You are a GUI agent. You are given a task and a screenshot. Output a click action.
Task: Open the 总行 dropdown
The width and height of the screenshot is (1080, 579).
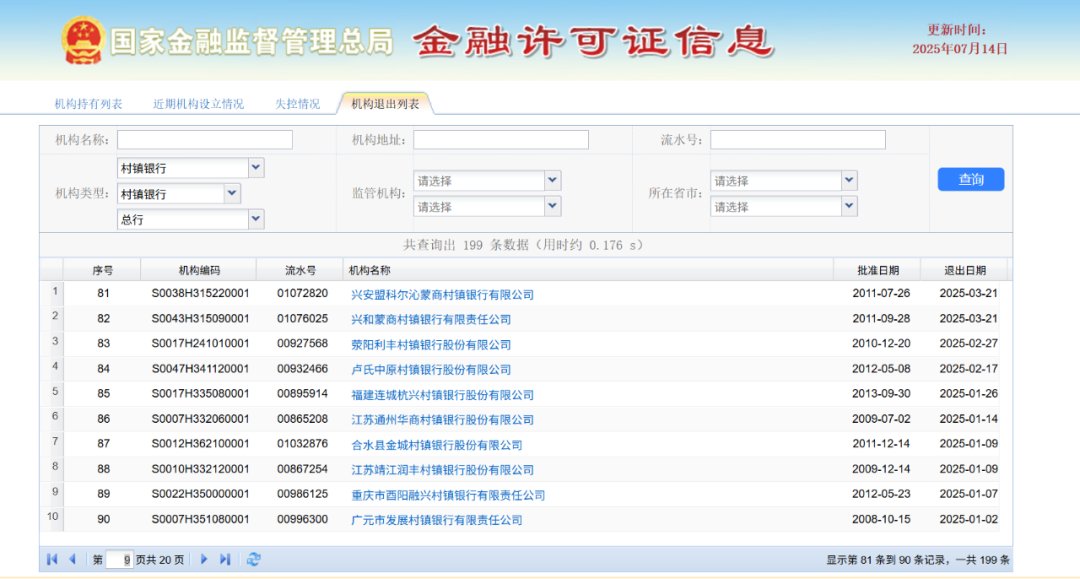256,219
